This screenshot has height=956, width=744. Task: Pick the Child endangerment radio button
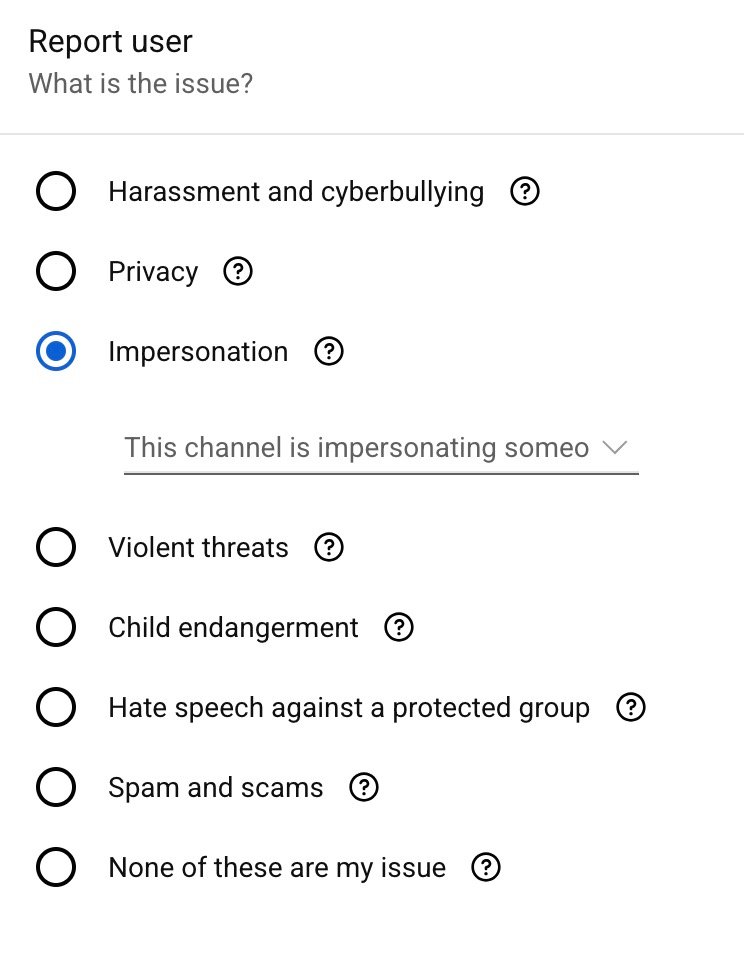click(55, 627)
